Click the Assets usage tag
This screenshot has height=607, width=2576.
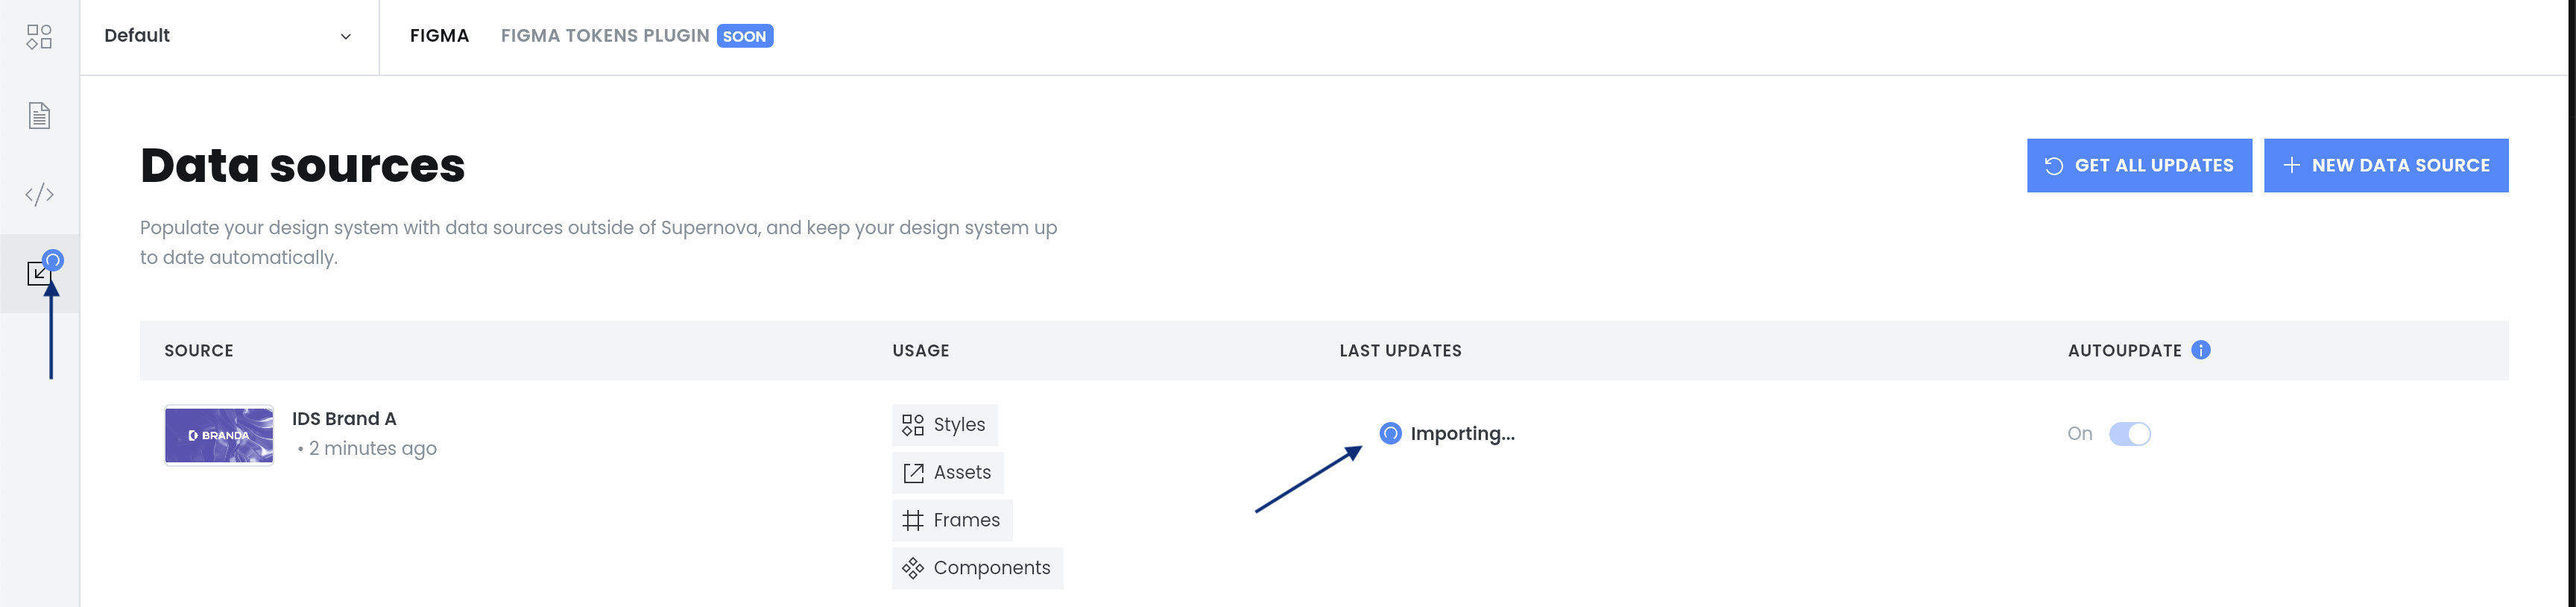pos(947,473)
